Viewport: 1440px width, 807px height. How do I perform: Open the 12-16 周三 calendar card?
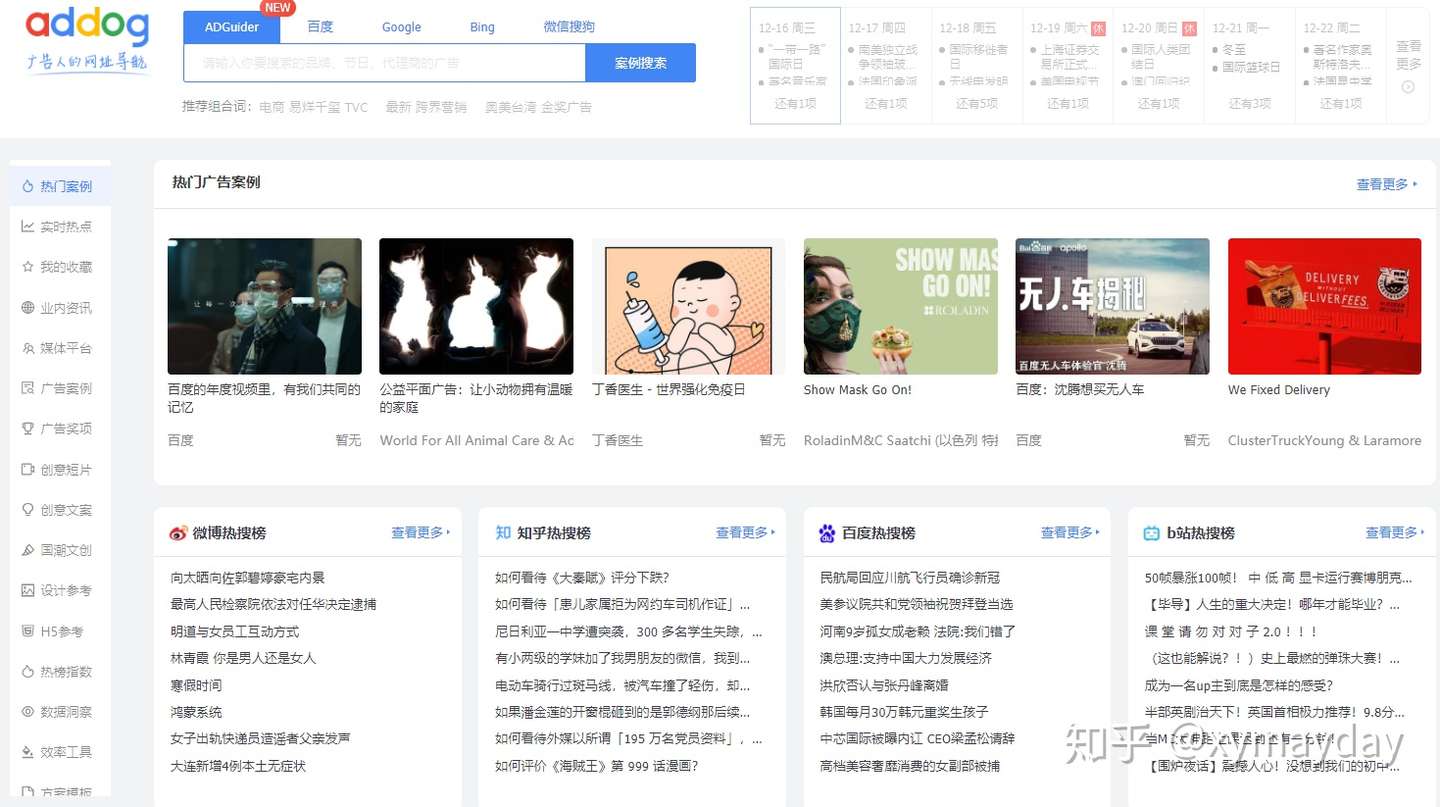point(795,66)
